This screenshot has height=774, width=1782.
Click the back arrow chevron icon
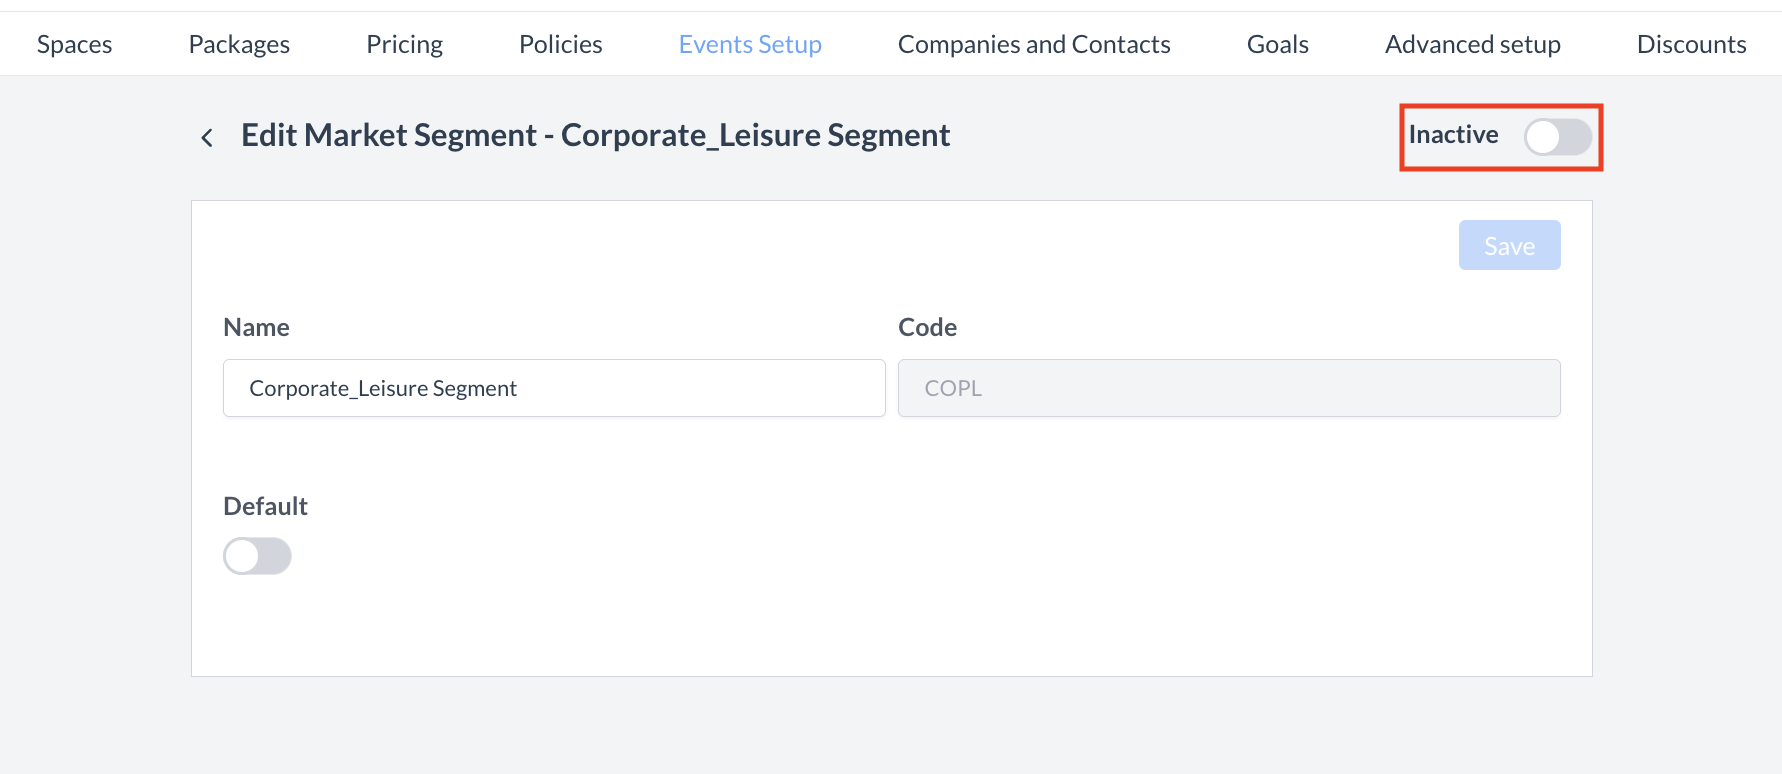tap(207, 138)
